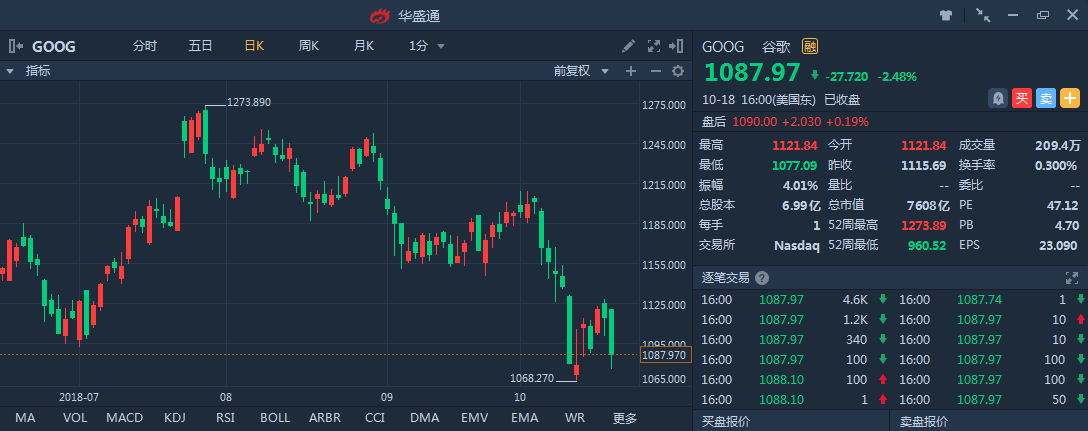This screenshot has height=431, width=1088.
Task: Set price alert bell icon
Action: (998, 99)
